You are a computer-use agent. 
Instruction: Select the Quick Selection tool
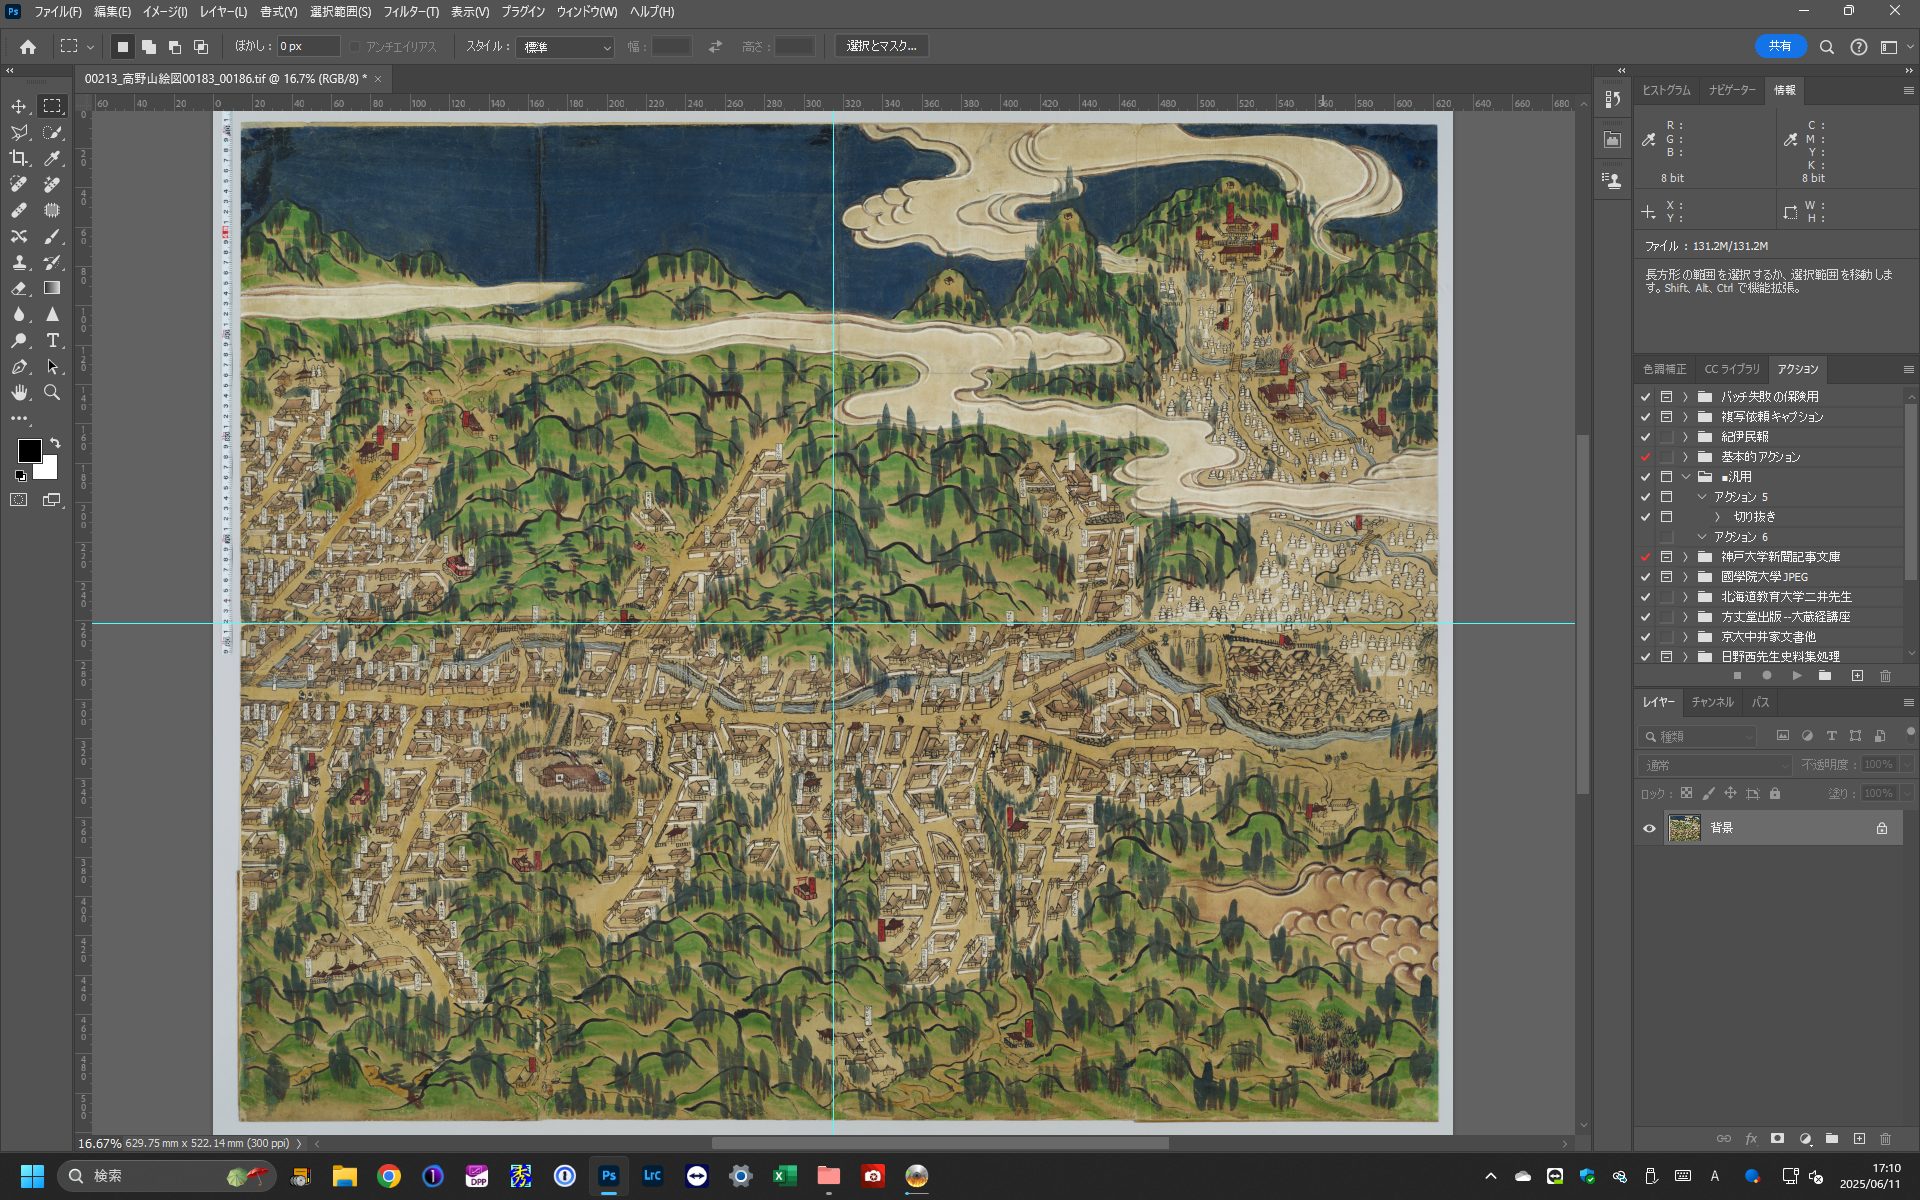[x=52, y=132]
